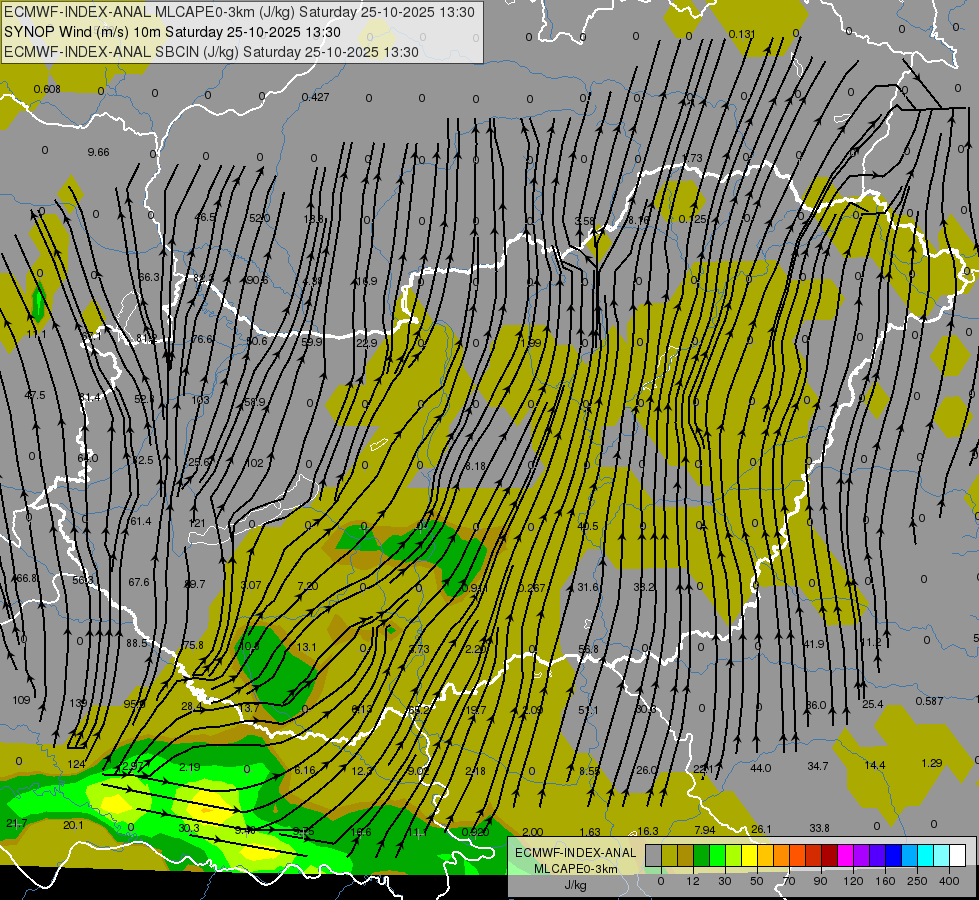
Task: Select the dark red legend swatch
Action: click(x=830, y=855)
